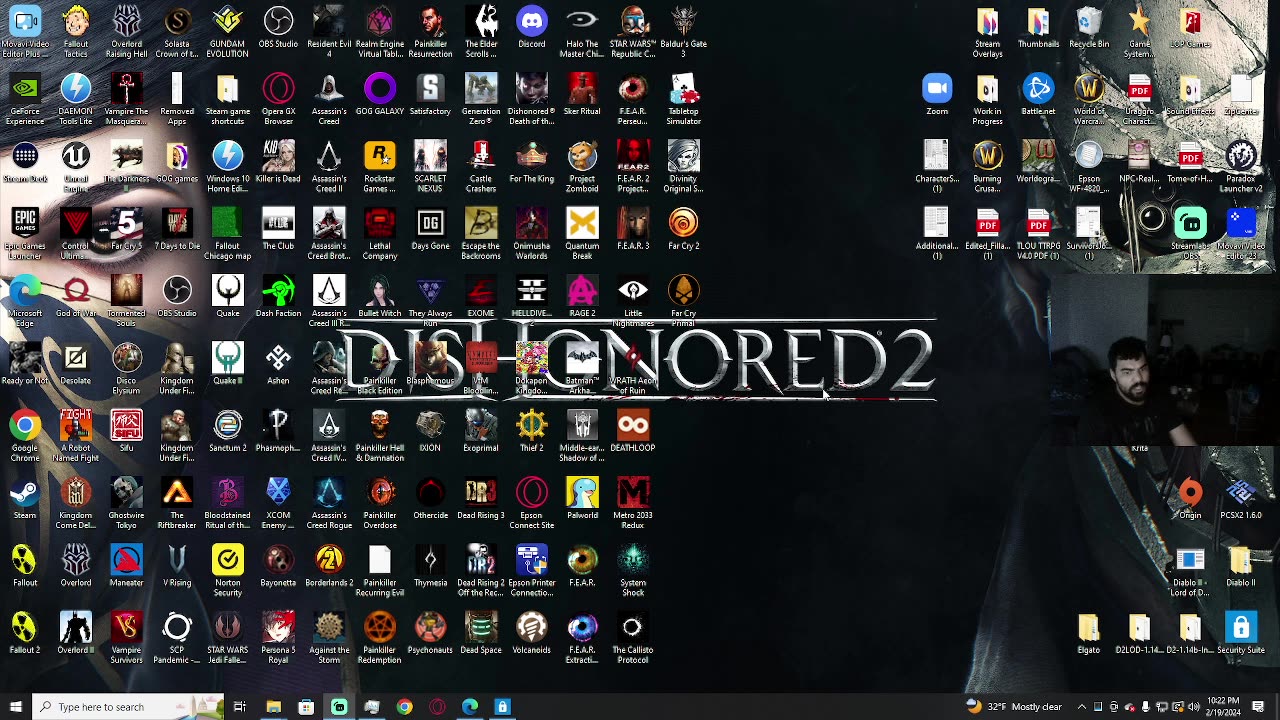Click the taskbar search box
Viewport: 1280px width, 720px height.
pyautogui.click(x=127, y=707)
